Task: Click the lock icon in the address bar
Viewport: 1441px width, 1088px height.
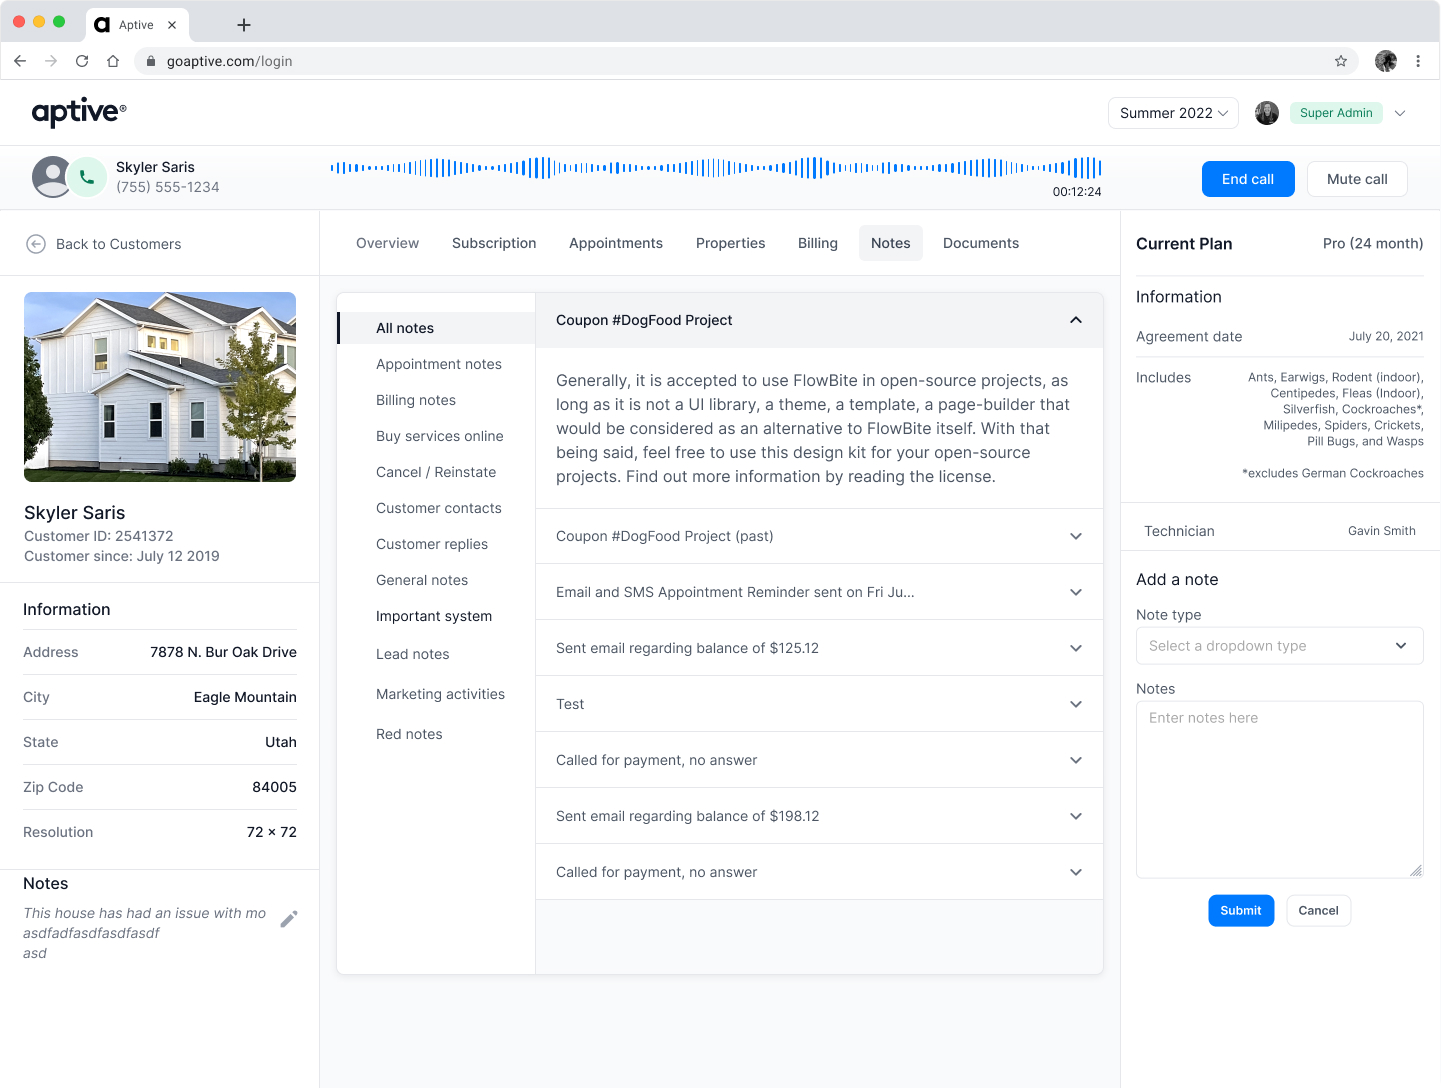Action: pos(151,61)
